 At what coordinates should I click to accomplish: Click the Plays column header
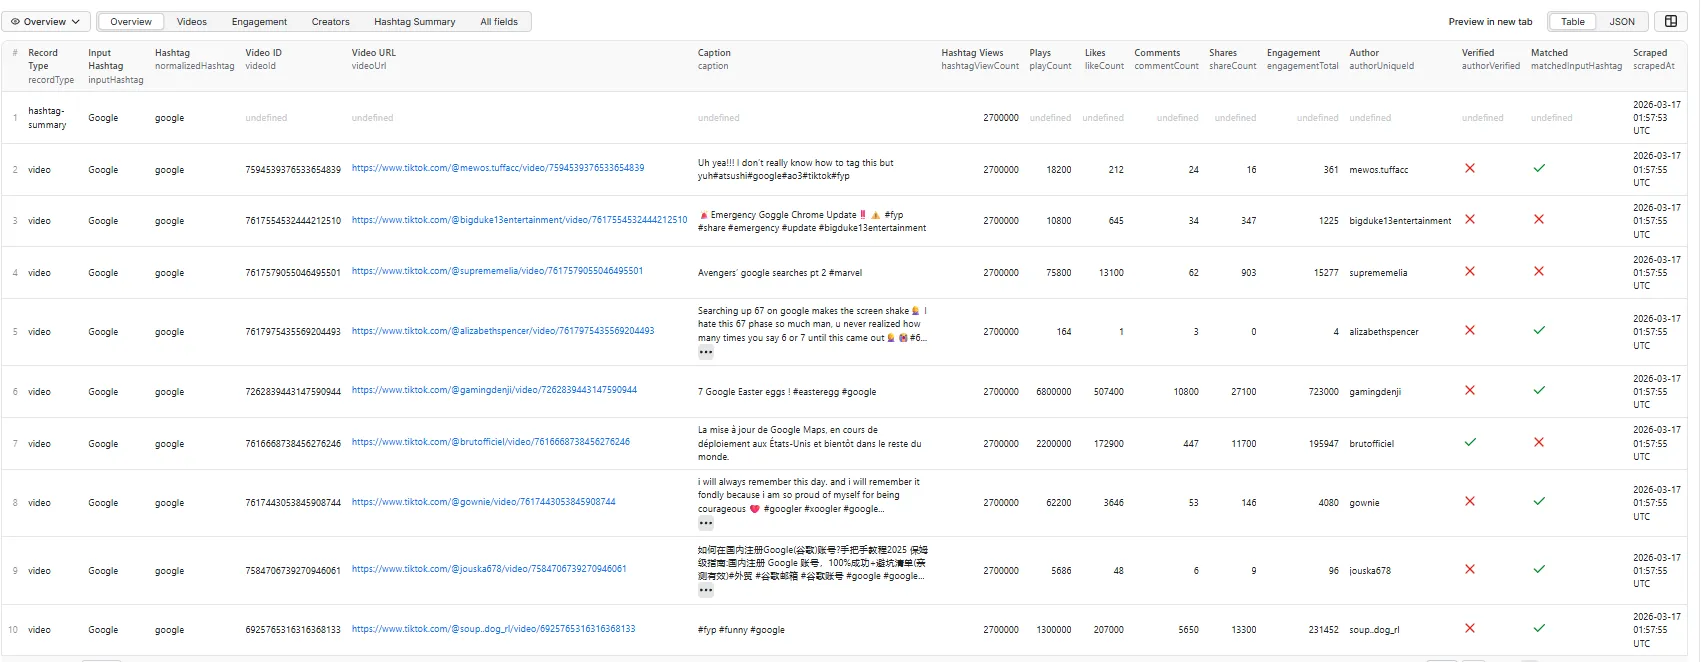(1050, 59)
